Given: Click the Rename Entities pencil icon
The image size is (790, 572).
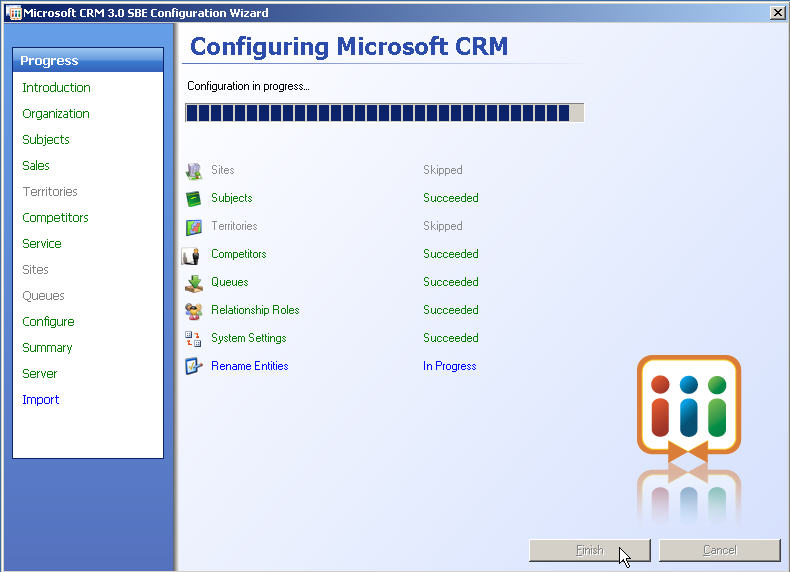Looking at the screenshot, I should pos(193,366).
